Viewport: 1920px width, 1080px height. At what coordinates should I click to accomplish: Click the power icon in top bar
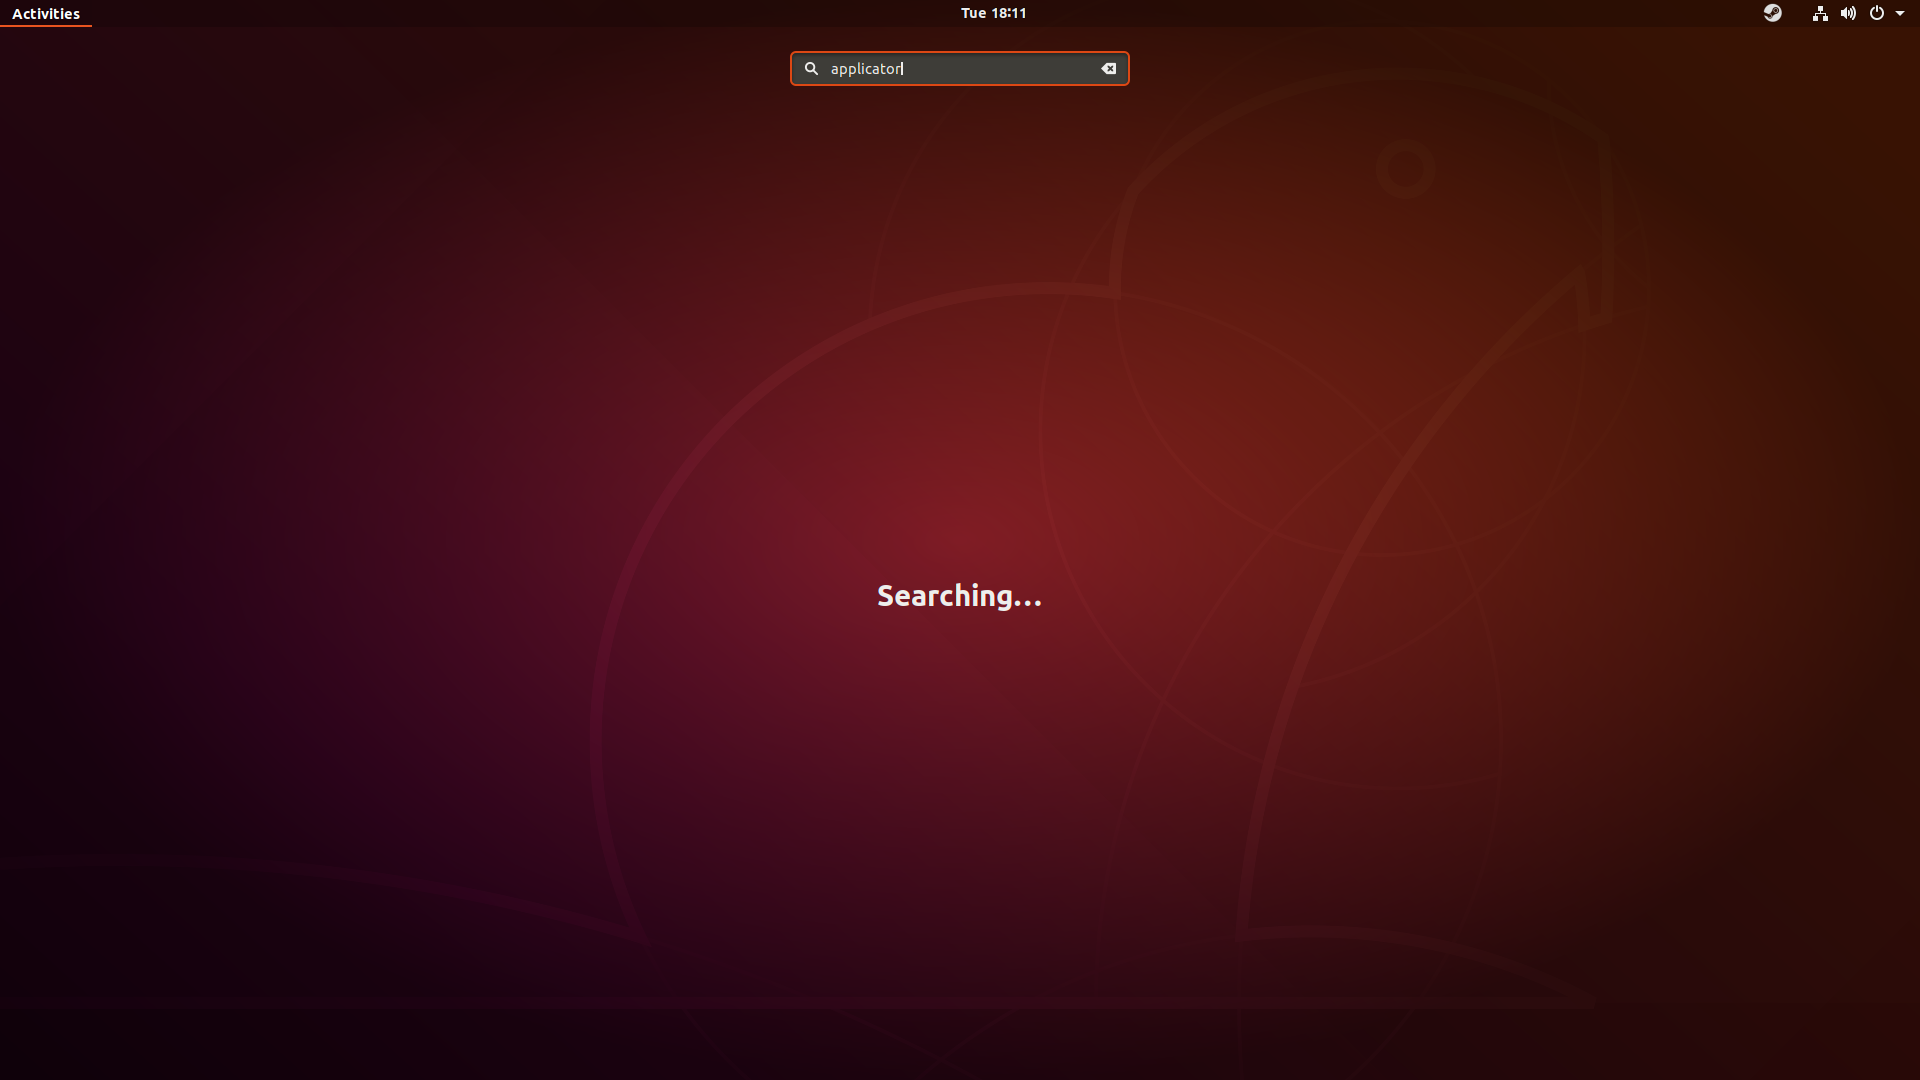pos(1877,13)
